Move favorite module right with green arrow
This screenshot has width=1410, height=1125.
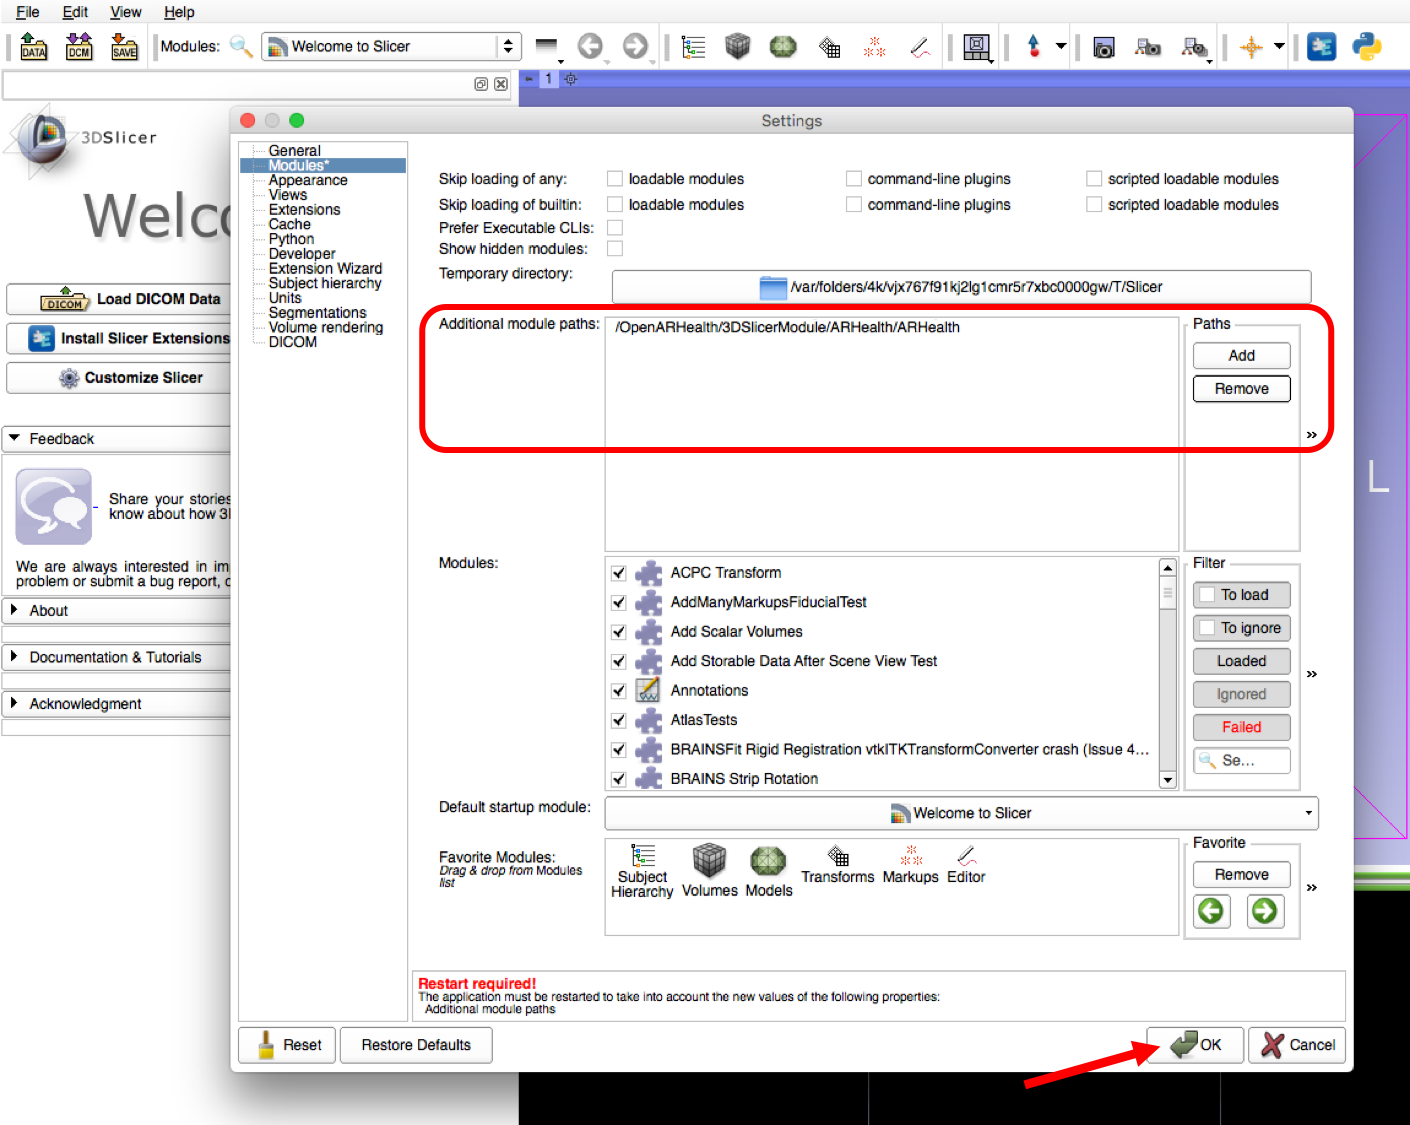click(x=1265, y=910)
